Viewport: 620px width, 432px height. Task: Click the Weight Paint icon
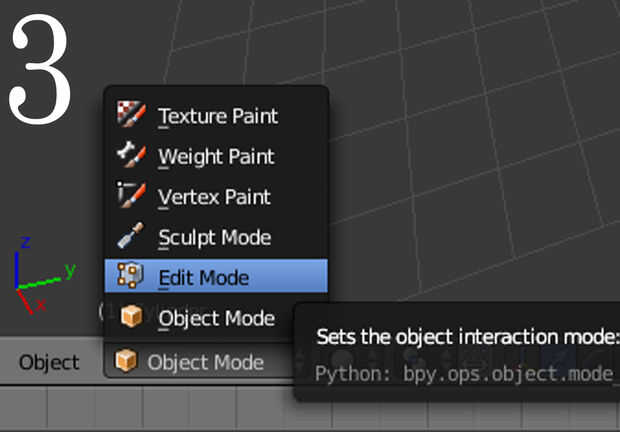point(131,156)
